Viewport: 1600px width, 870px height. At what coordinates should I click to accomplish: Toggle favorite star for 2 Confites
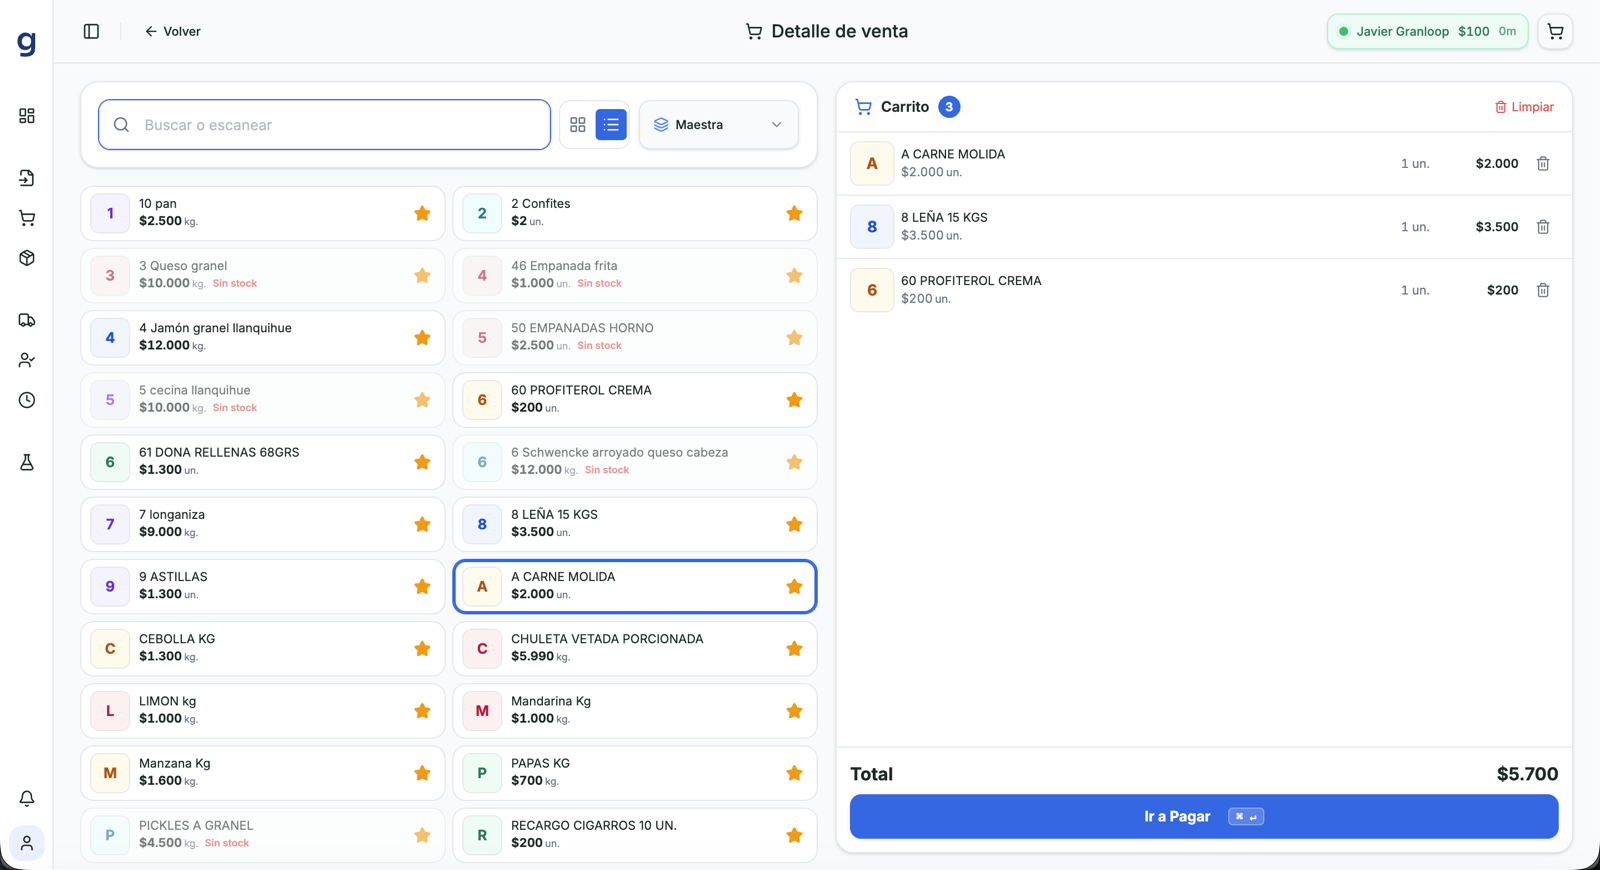pos(794,213)
